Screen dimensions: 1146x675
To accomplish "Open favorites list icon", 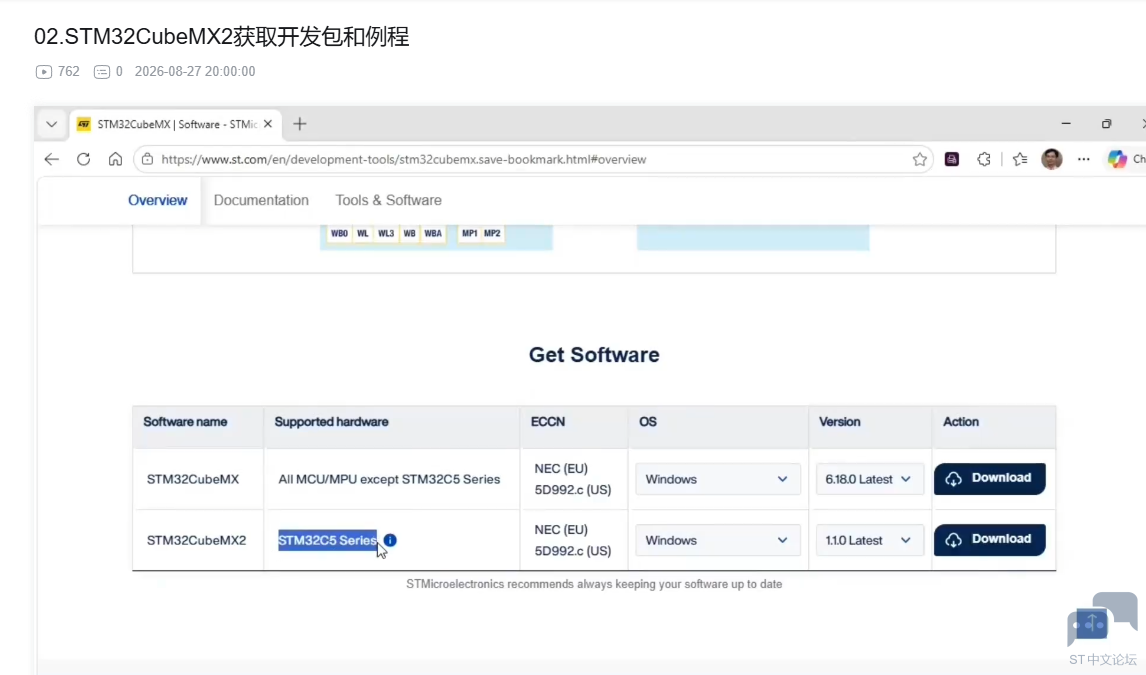I will [1020, 159].
